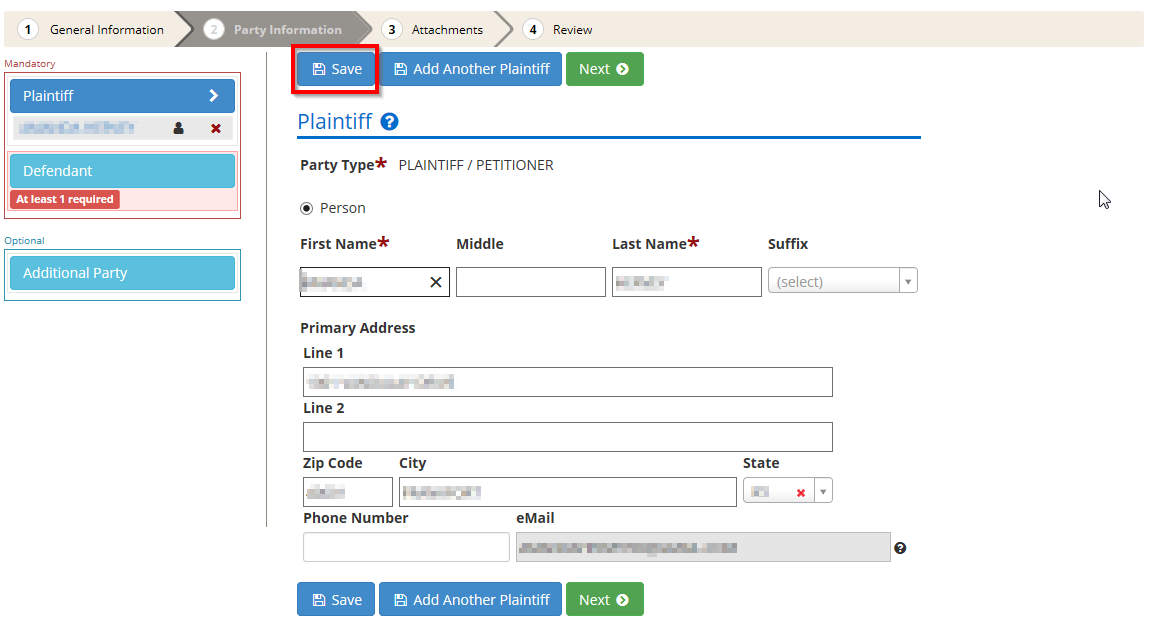1164x619 pixels.
Task: Click the Plaintiff help question mark icon
Action: [x=390, y=122]
